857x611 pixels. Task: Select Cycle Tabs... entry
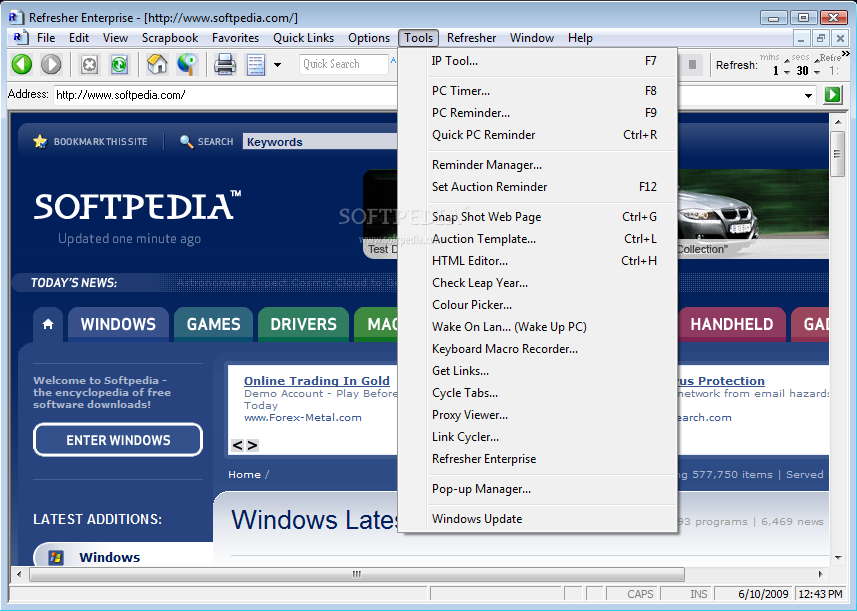pos(538,393)
